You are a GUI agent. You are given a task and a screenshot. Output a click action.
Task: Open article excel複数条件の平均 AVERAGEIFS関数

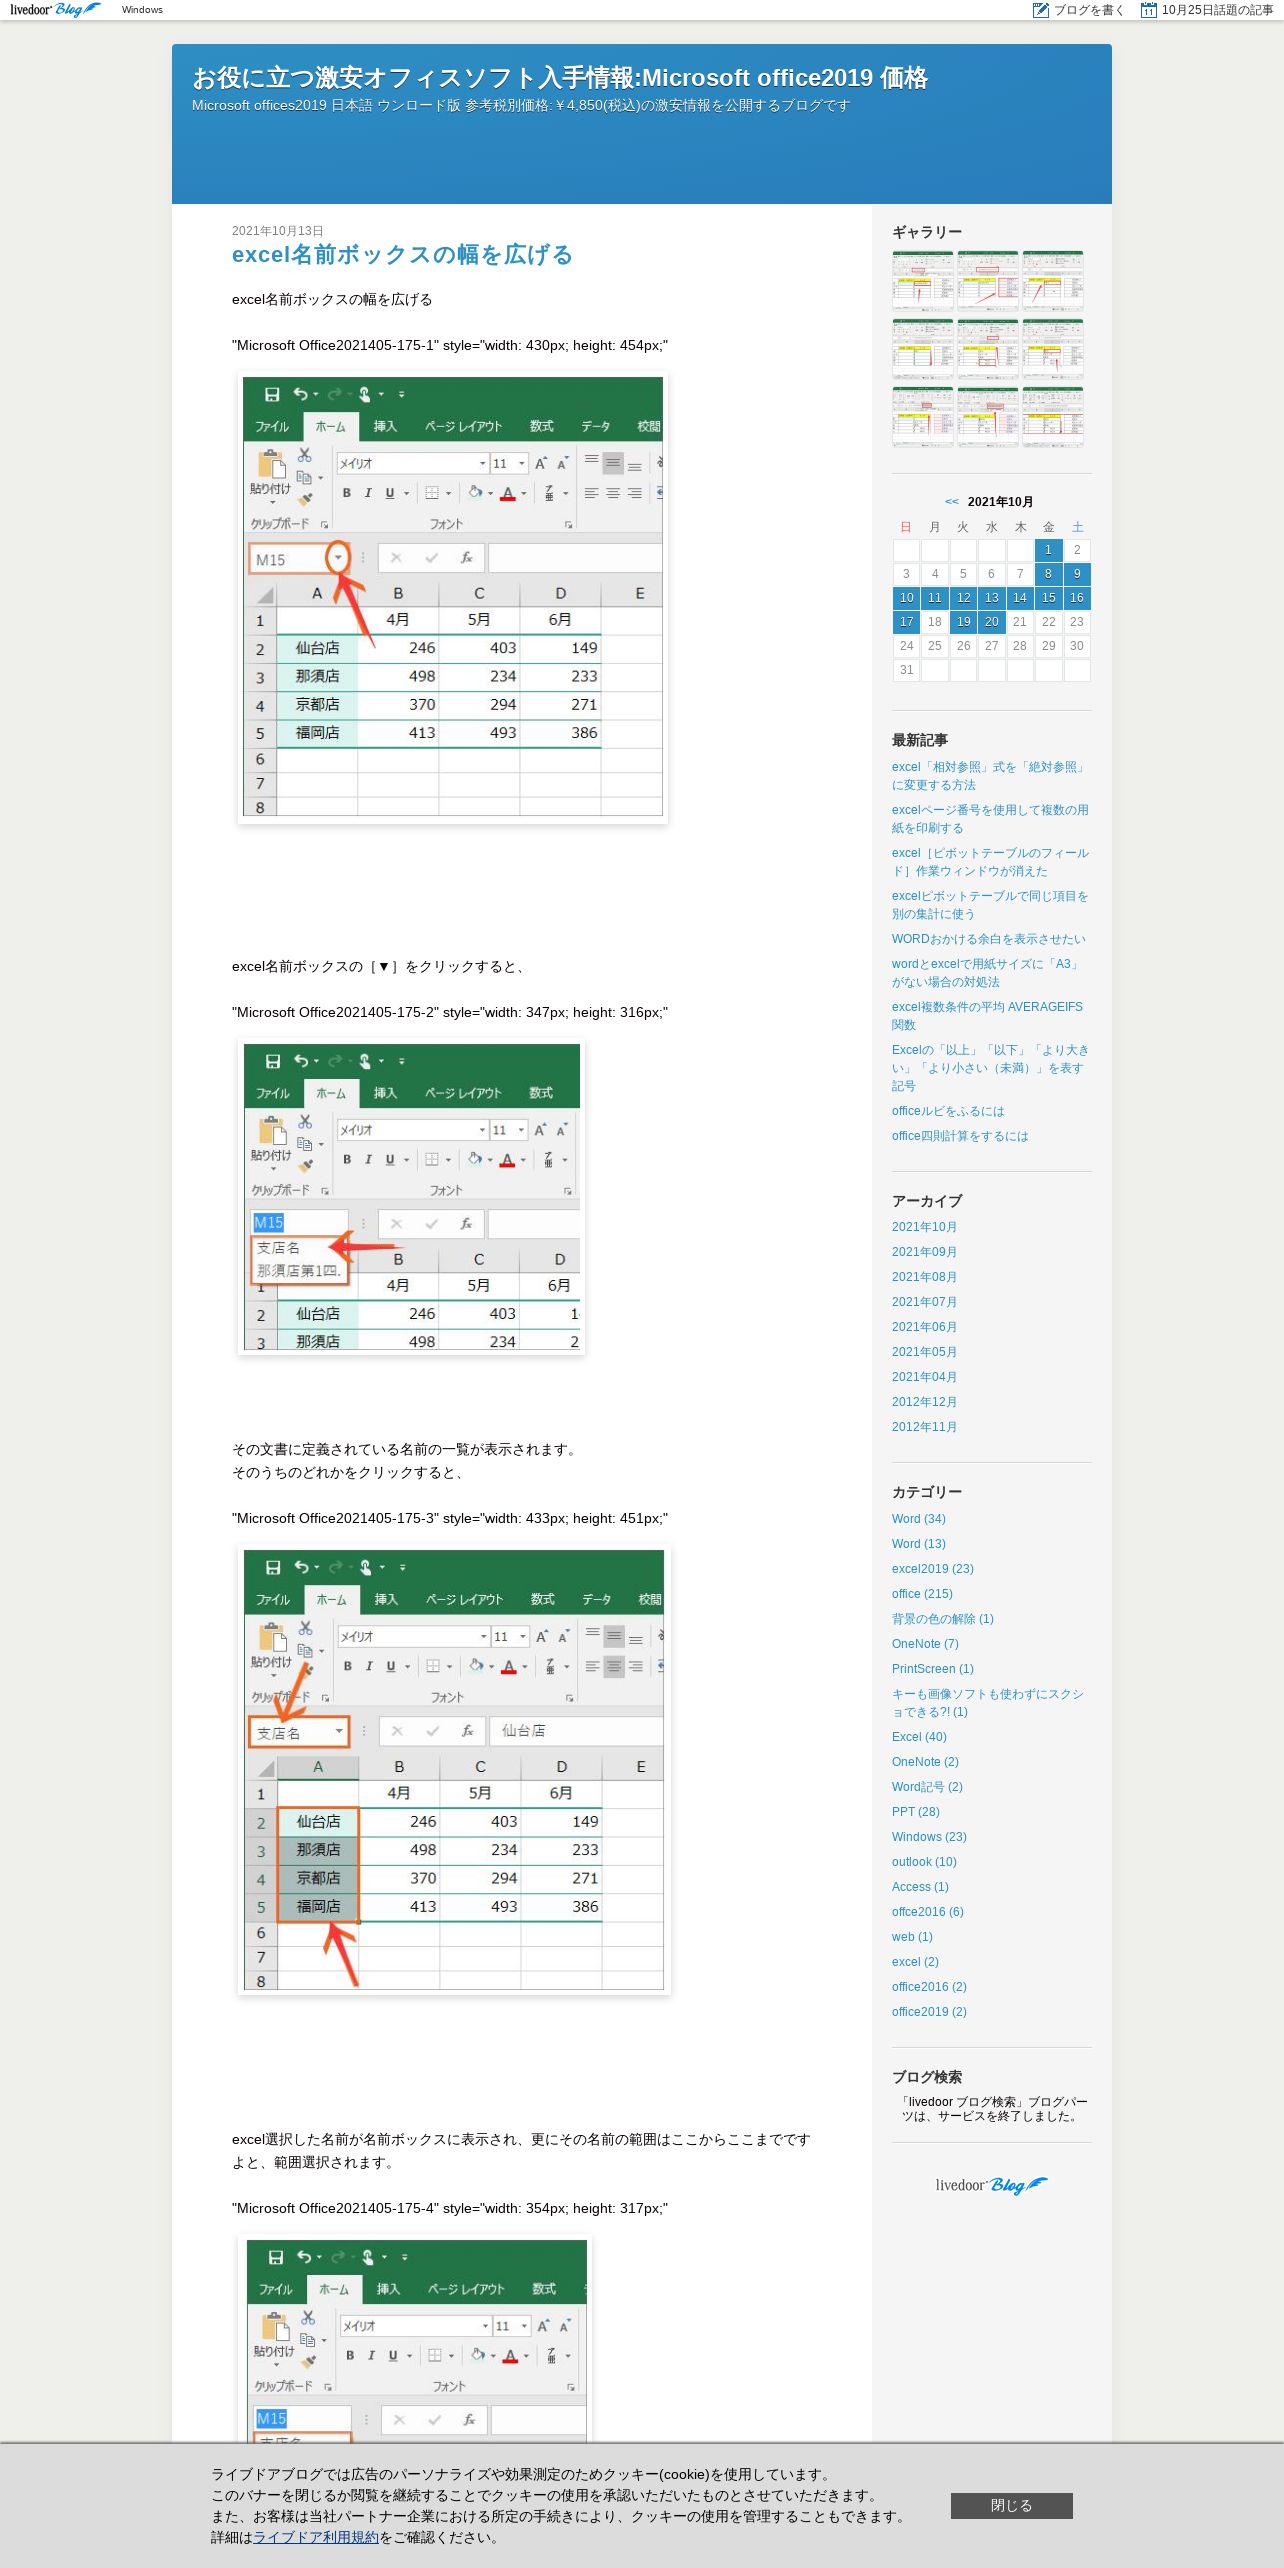pos(987,1016)
